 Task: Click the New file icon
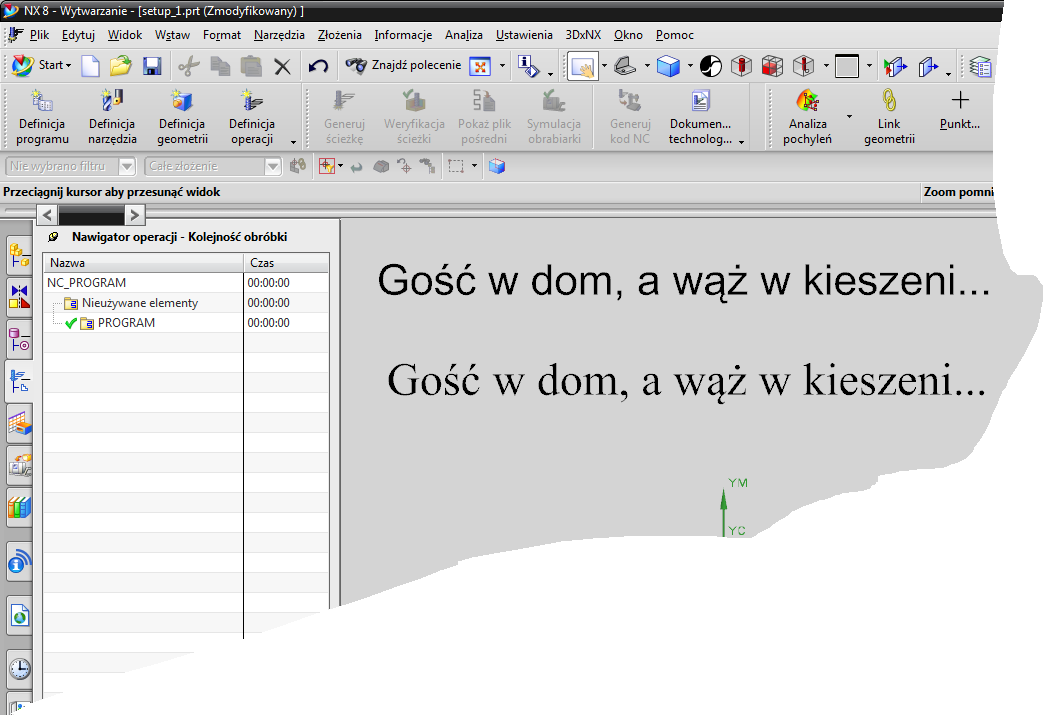(90, 66)
